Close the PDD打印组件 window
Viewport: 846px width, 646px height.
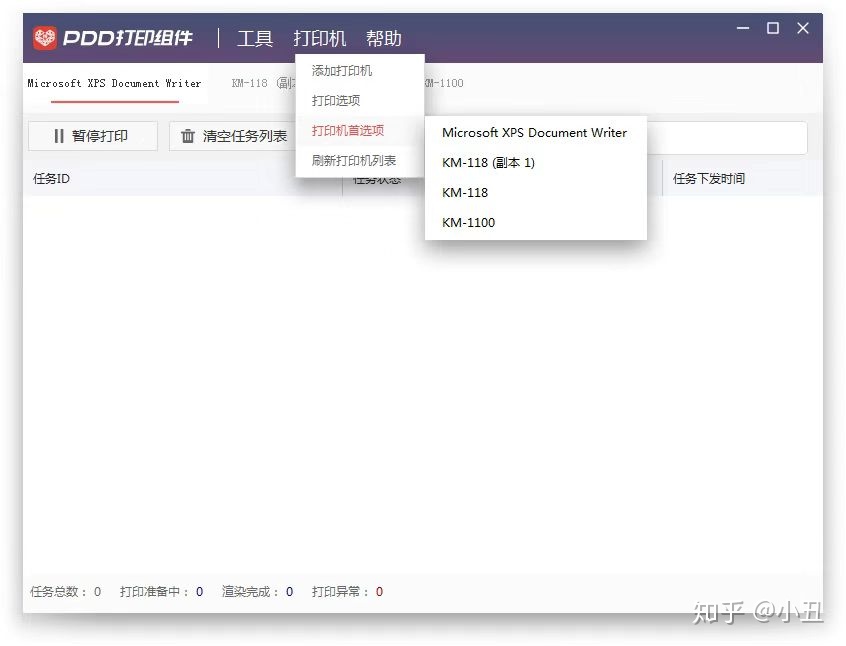[x=803, y=28]
